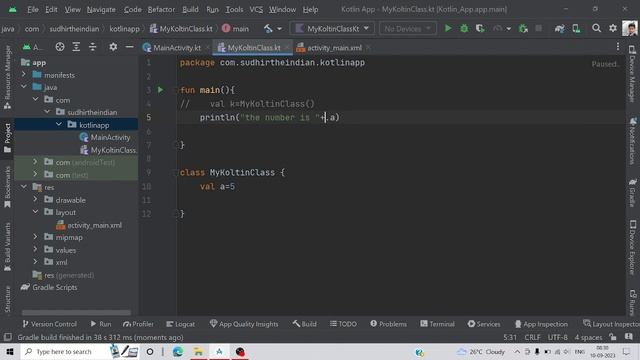
Task: Open the Refactor menu
Action: [x=161, y=9]
